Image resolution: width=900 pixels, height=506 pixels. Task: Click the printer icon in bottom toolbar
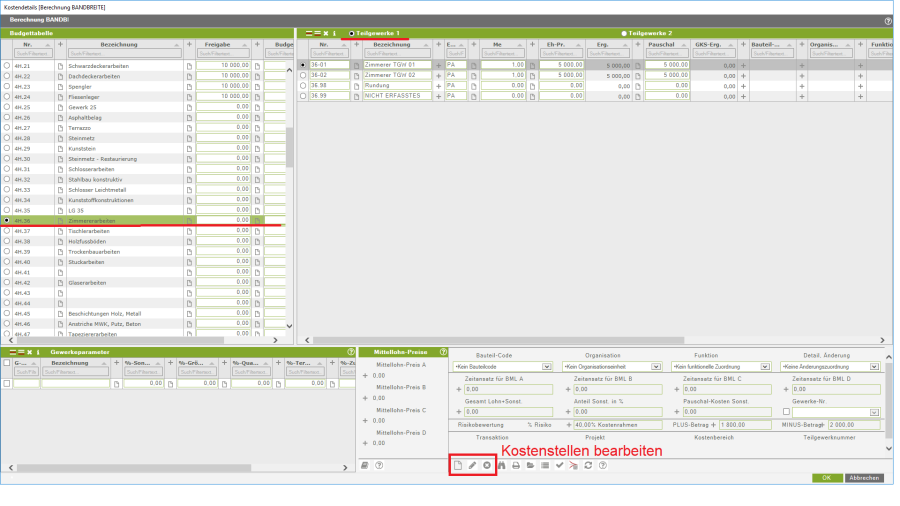pos(516,465)
